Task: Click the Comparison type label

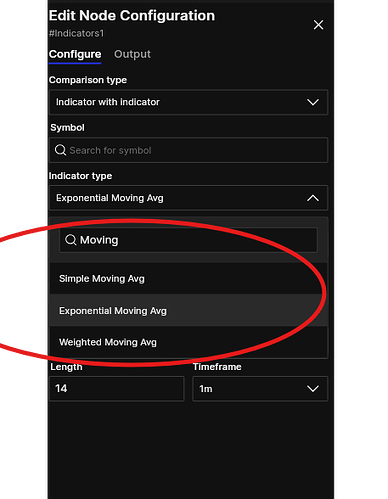Action: click(x=88, y=80)
